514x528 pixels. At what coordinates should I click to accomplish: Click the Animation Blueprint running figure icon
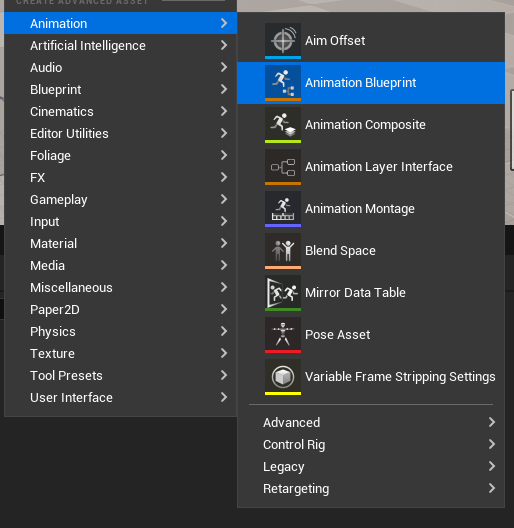(283, 82)
